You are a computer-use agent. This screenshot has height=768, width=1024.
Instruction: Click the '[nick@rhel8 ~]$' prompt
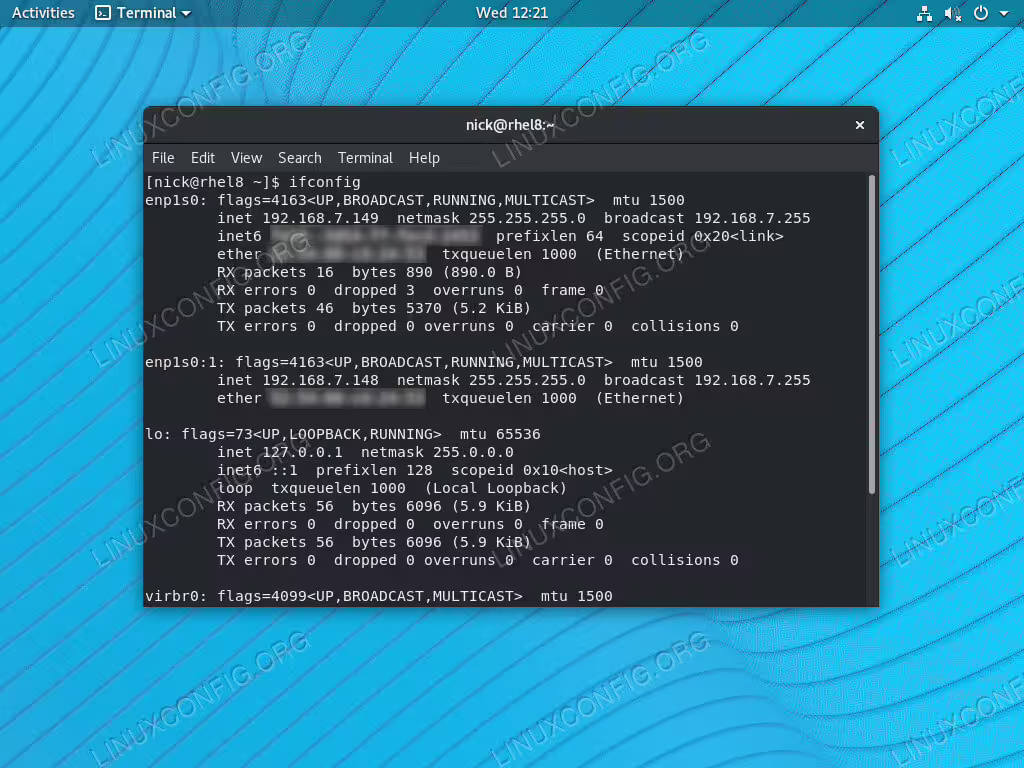212,182
